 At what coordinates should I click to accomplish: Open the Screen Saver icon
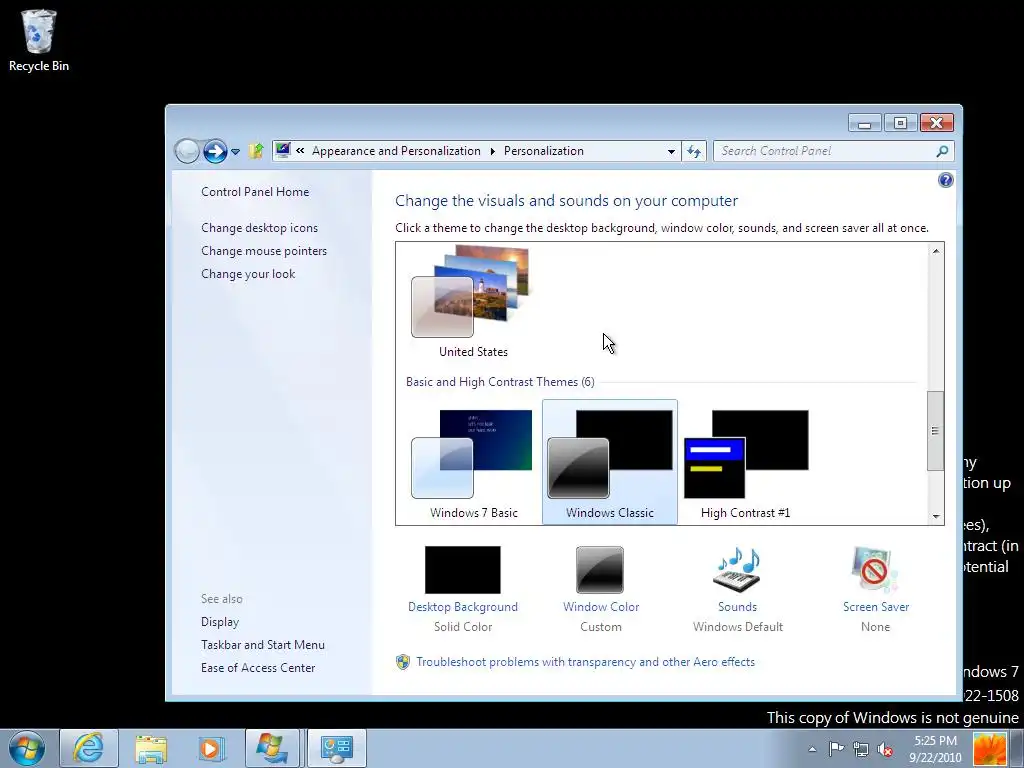click(875, 570)
